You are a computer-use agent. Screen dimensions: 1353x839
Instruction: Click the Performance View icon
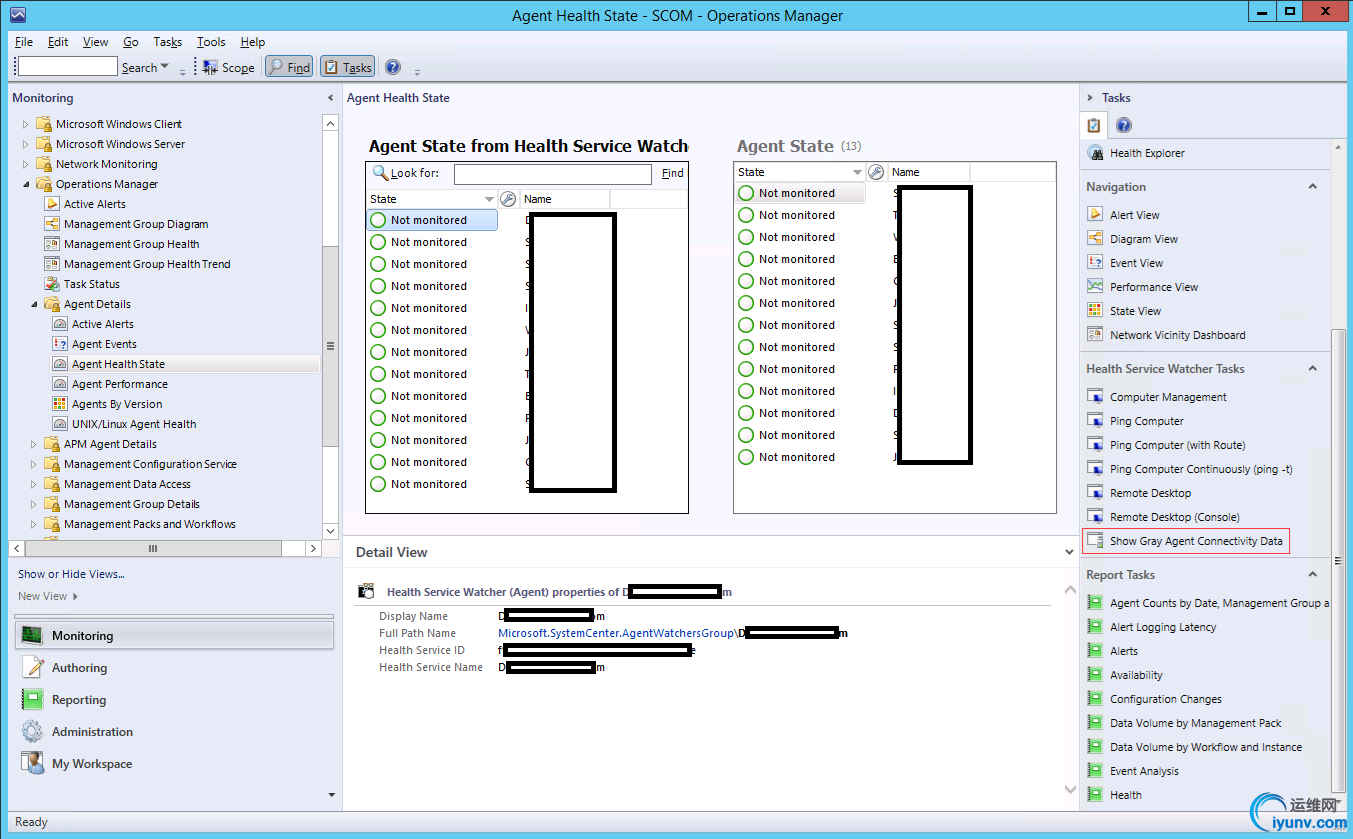[1094, 287]
